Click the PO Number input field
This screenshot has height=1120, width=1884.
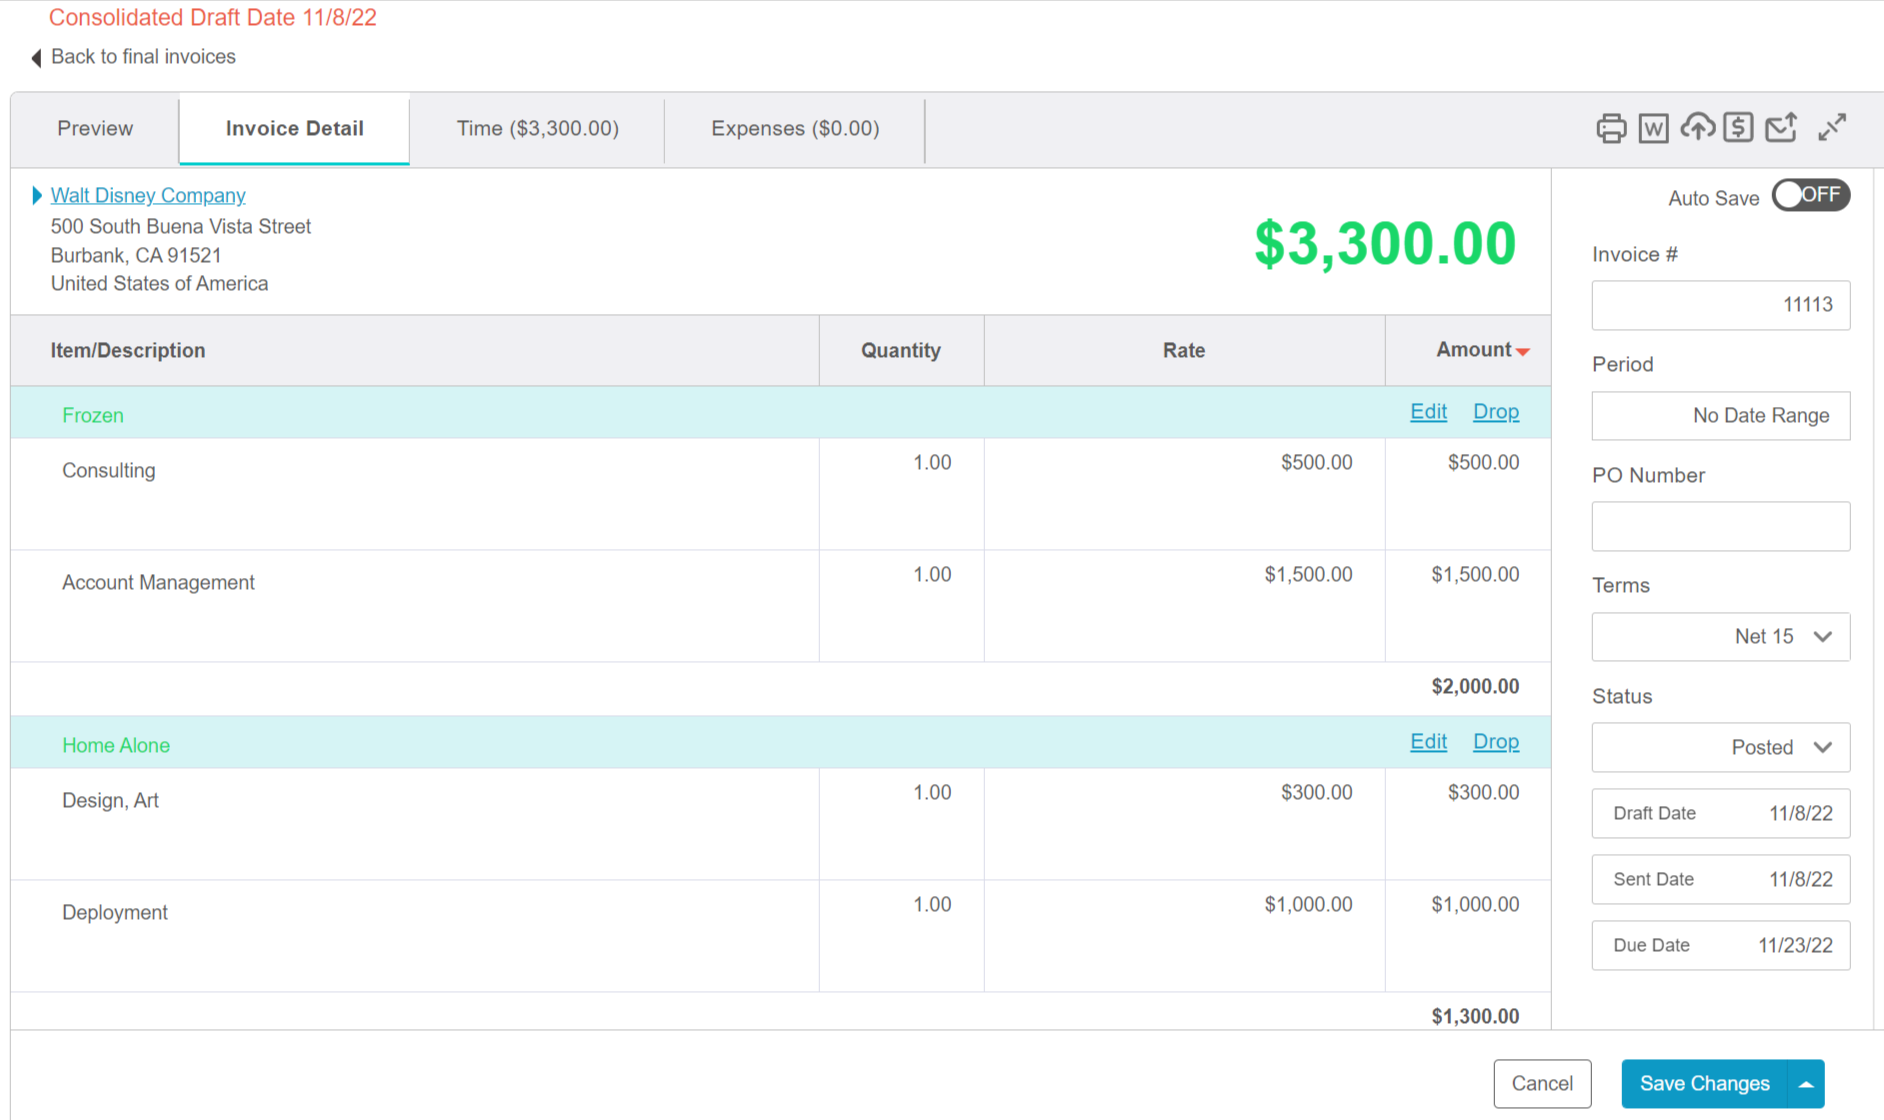(1721, 526)
